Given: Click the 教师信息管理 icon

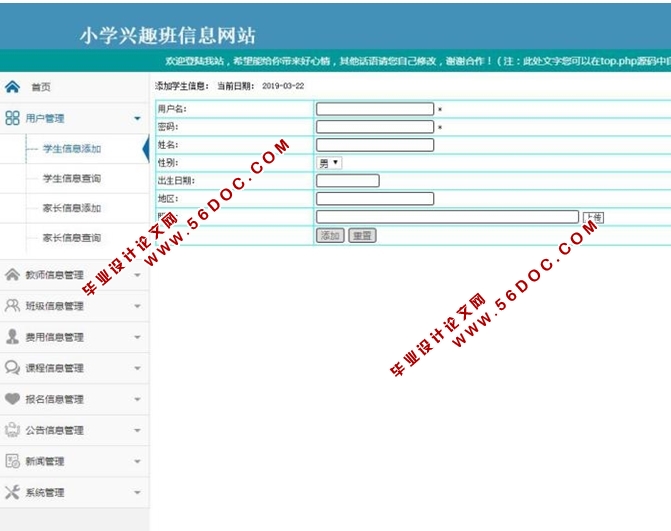Looking at the screenshot, I should [x=12, y=275].
